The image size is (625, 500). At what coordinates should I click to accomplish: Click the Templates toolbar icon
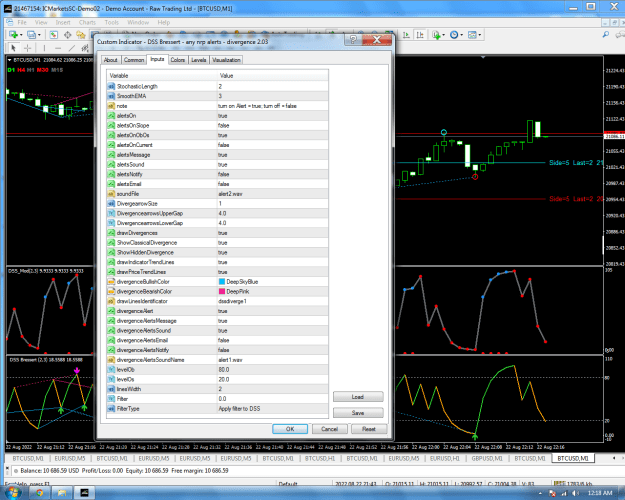click(472, 35)
